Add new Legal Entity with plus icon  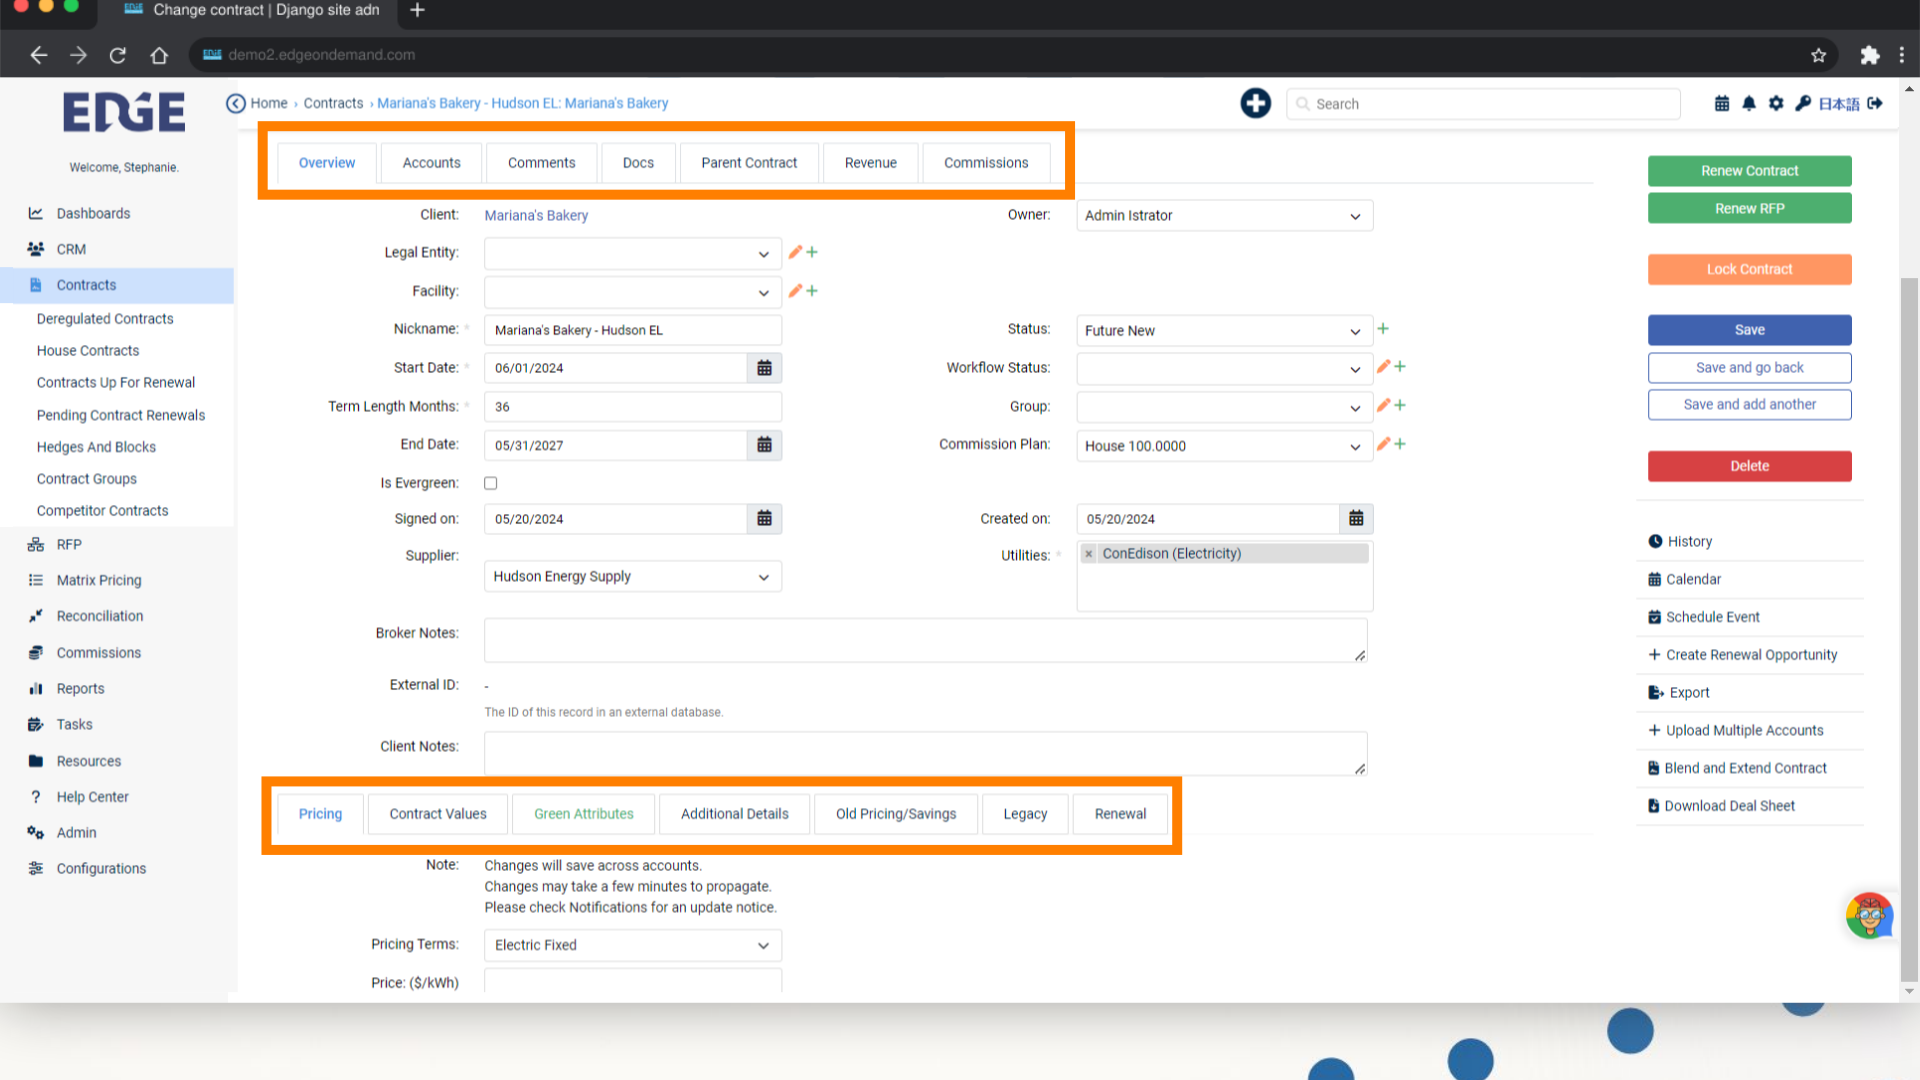(x=812, y=252)
